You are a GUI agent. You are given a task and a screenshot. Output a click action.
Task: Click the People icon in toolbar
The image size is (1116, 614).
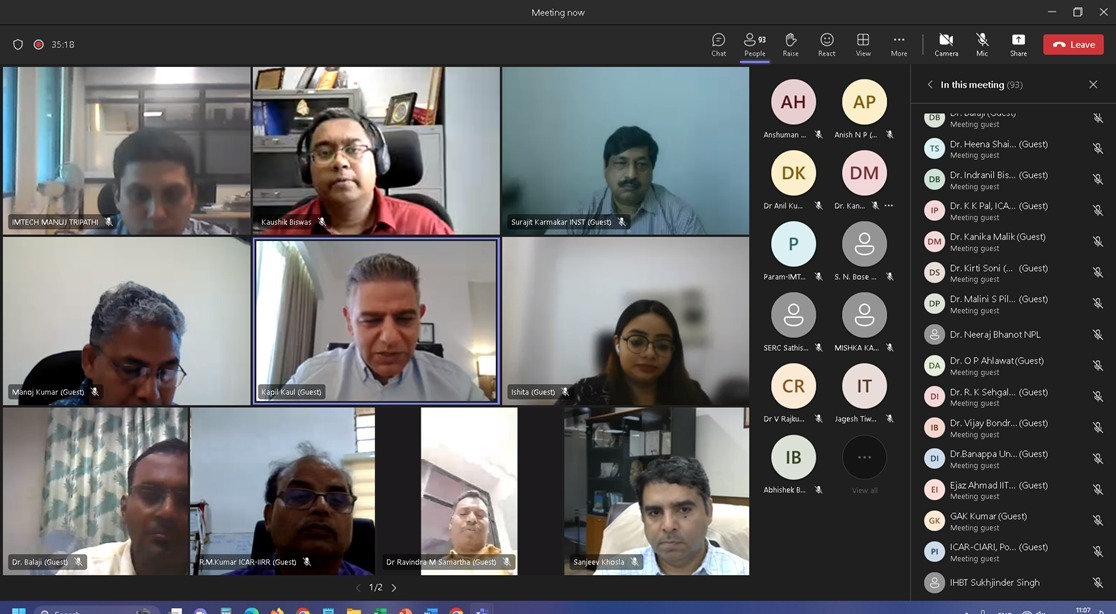(754, 44)
